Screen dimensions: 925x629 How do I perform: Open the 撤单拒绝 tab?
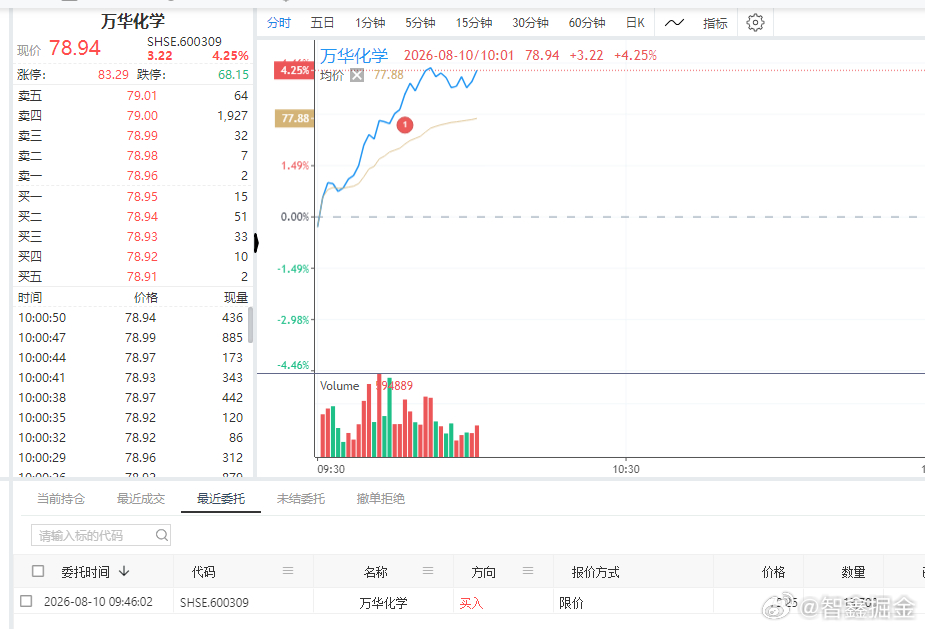[381, 499]
